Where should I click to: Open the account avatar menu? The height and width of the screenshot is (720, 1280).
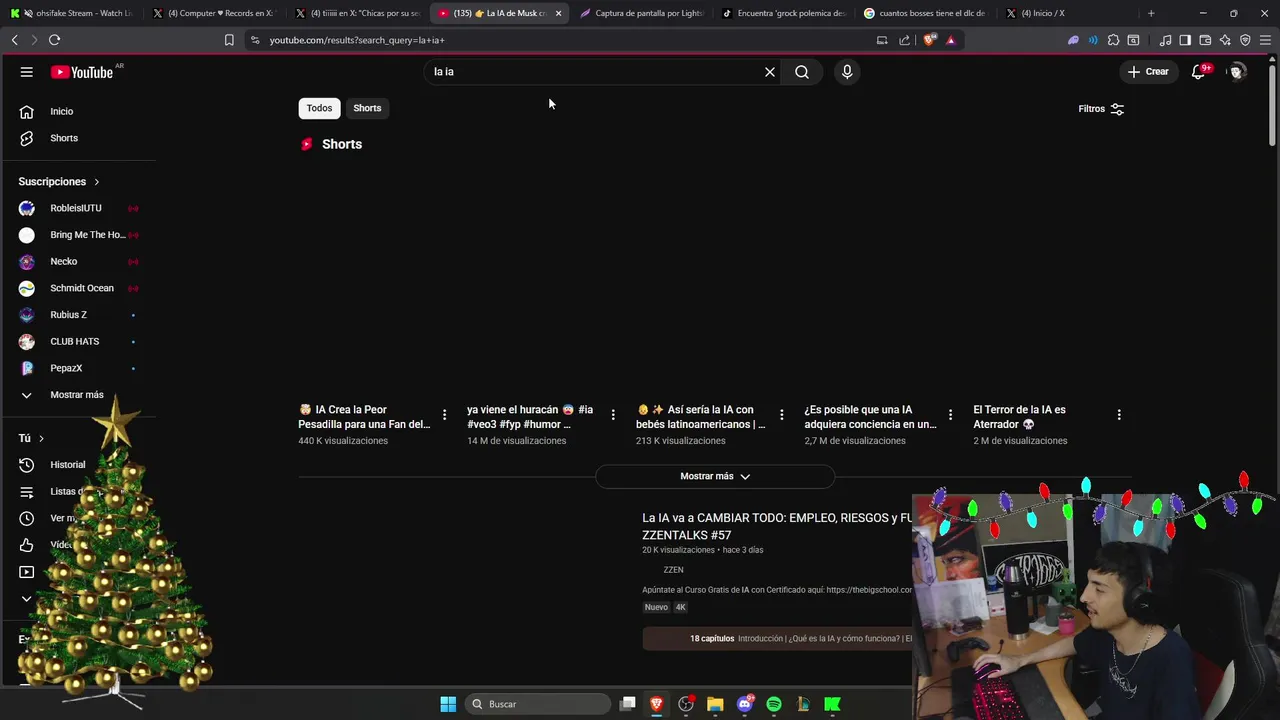pyautogui.click(x=1236, y=72)
